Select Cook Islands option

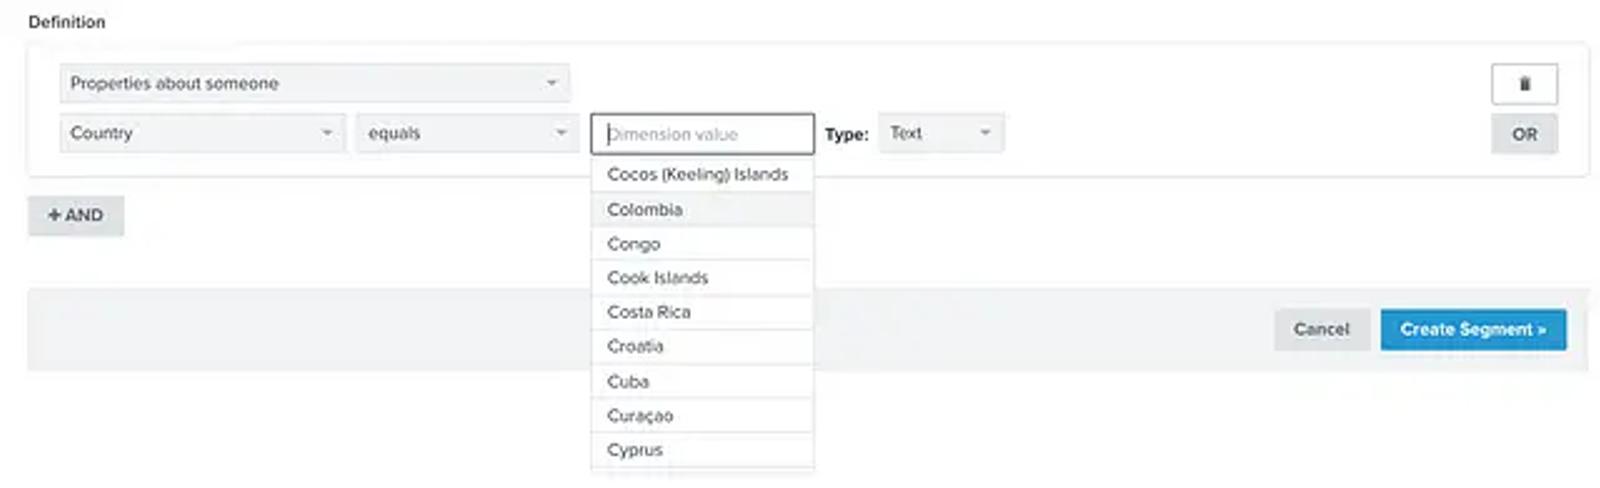coord(702,277)
